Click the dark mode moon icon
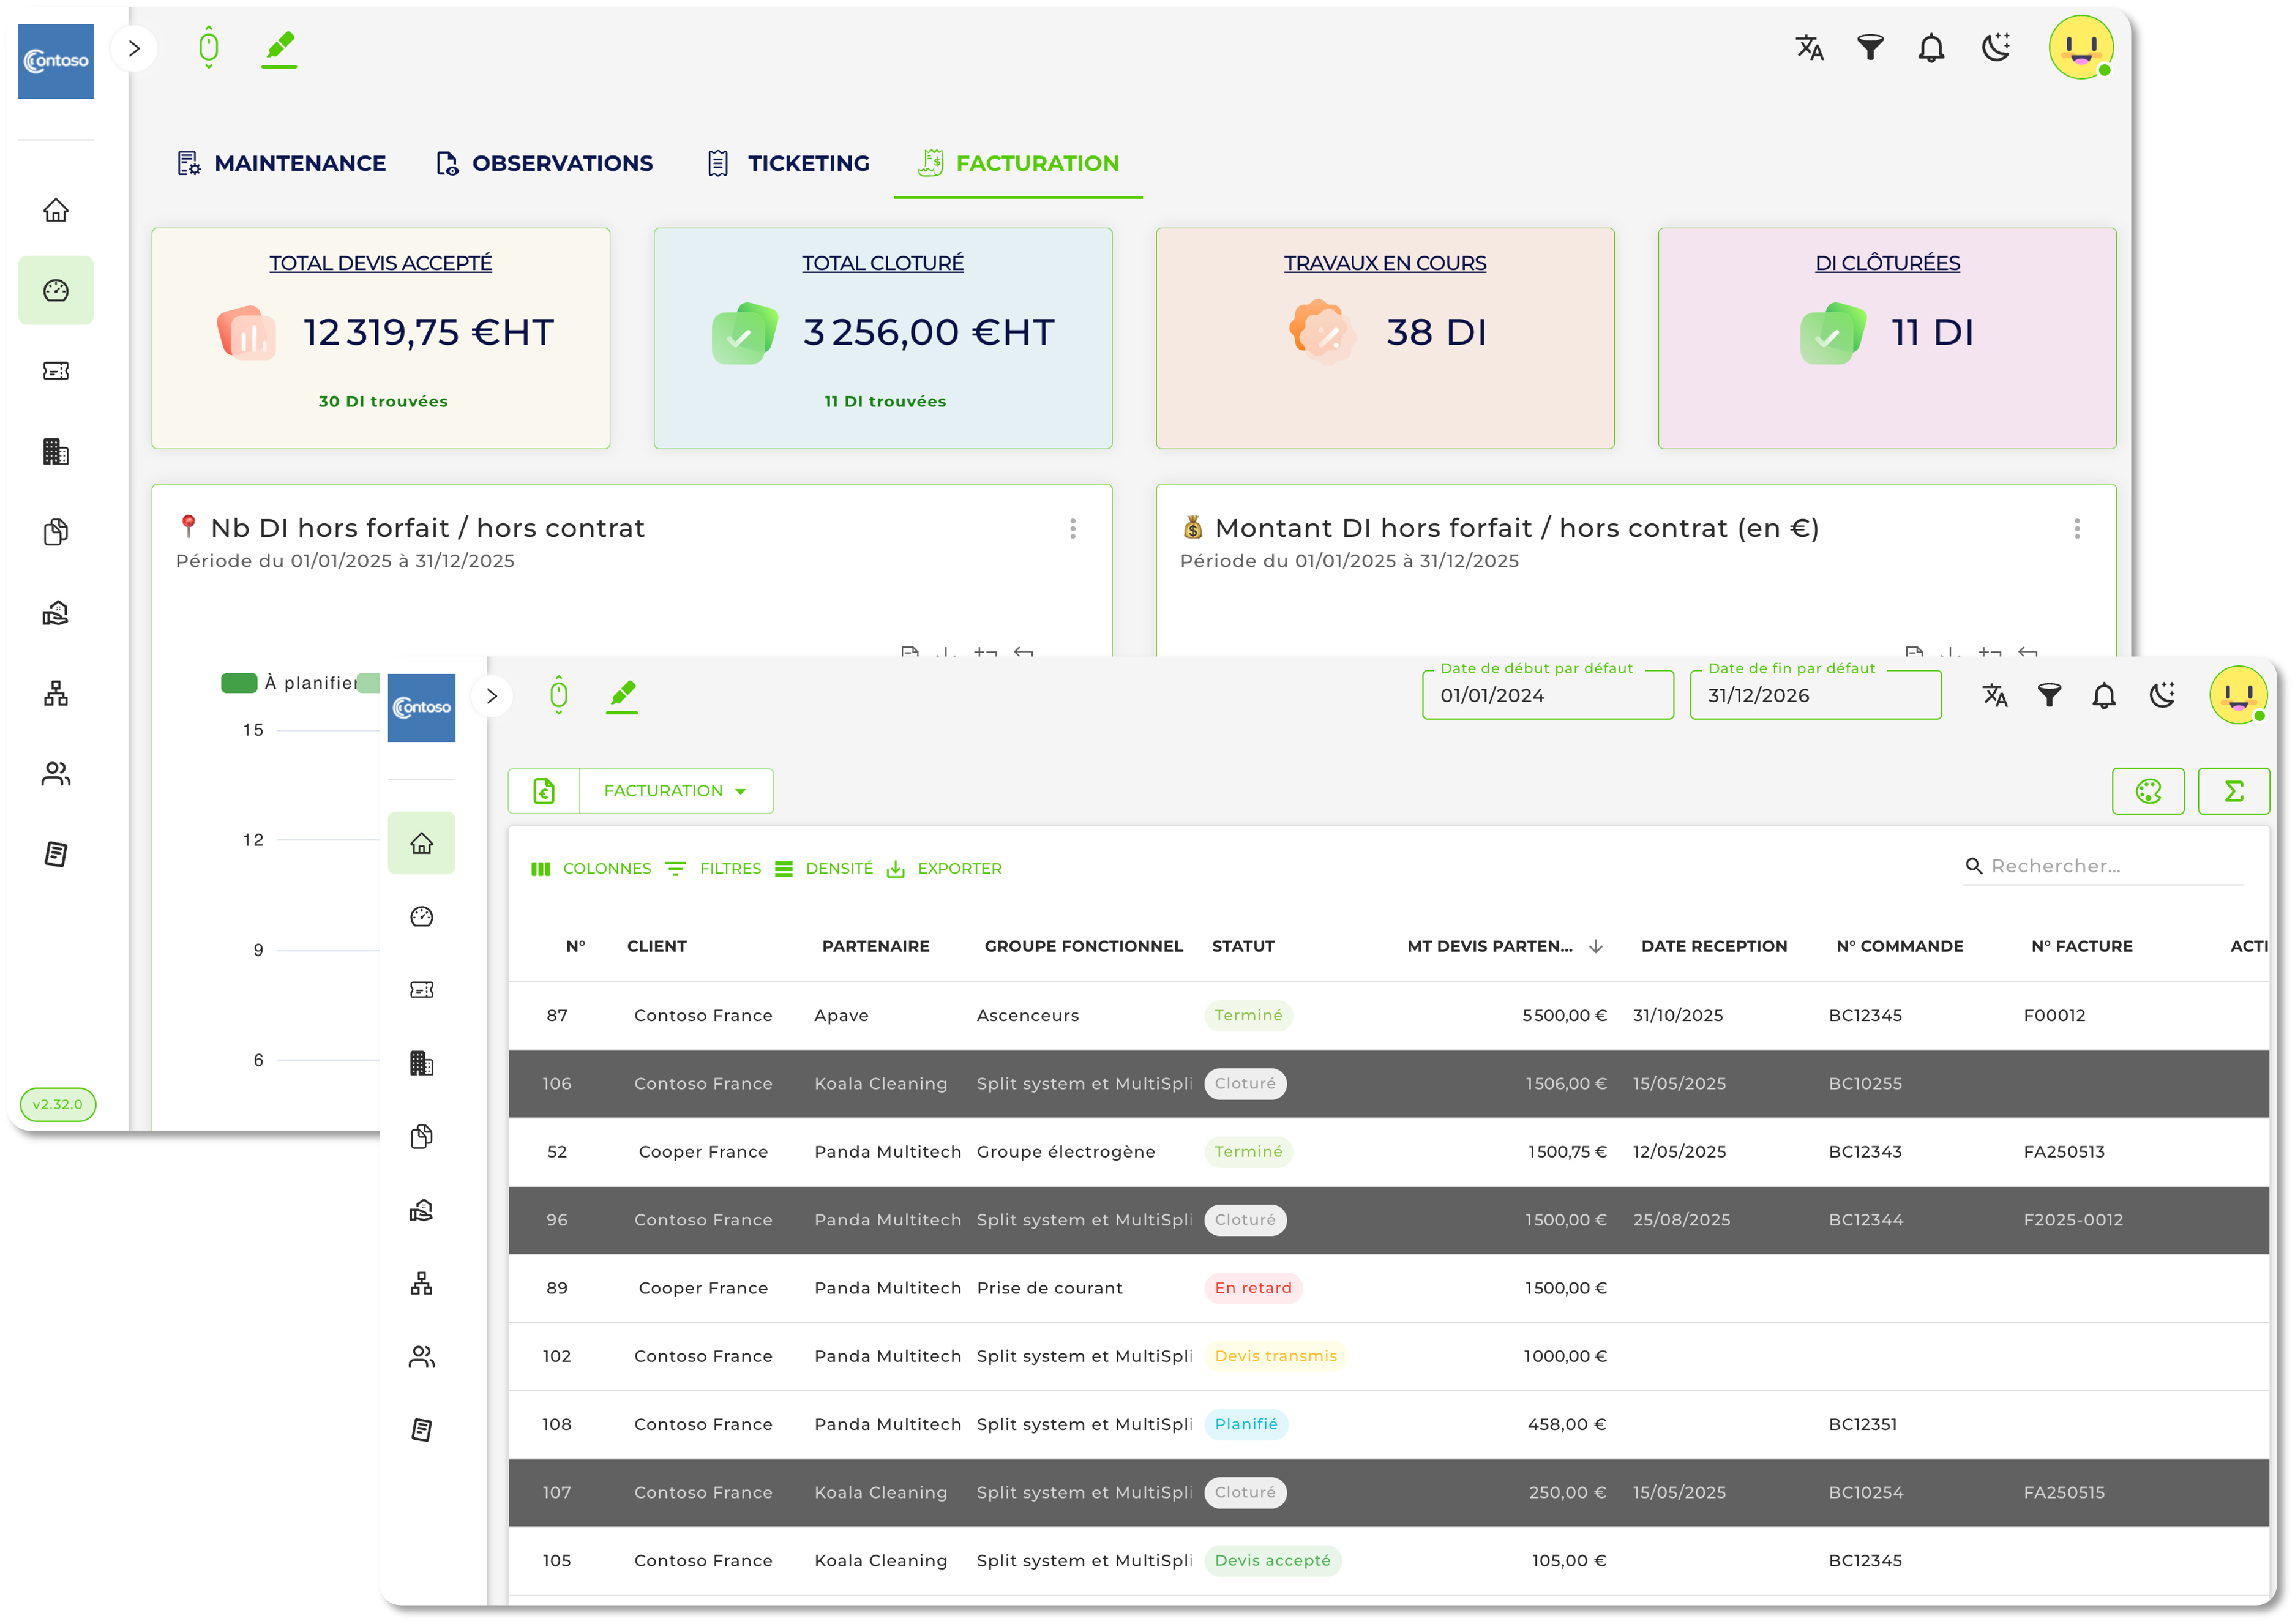The width and height of the screenshot is (2295, 1624). coord(1996,47)
